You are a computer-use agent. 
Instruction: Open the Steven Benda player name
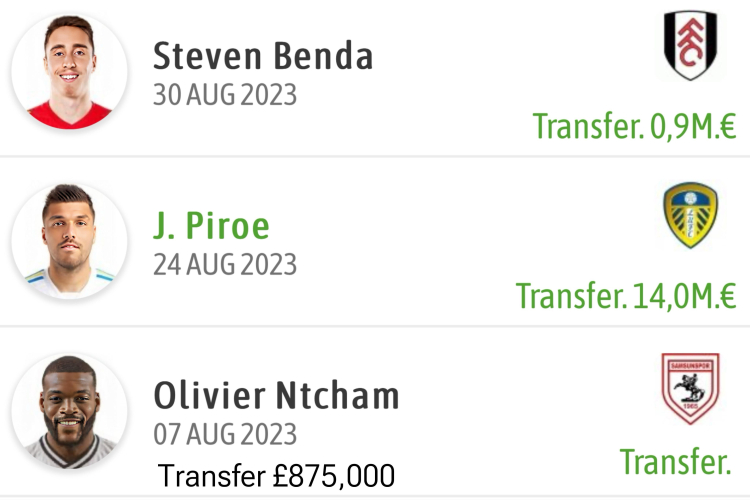(263, 56)
